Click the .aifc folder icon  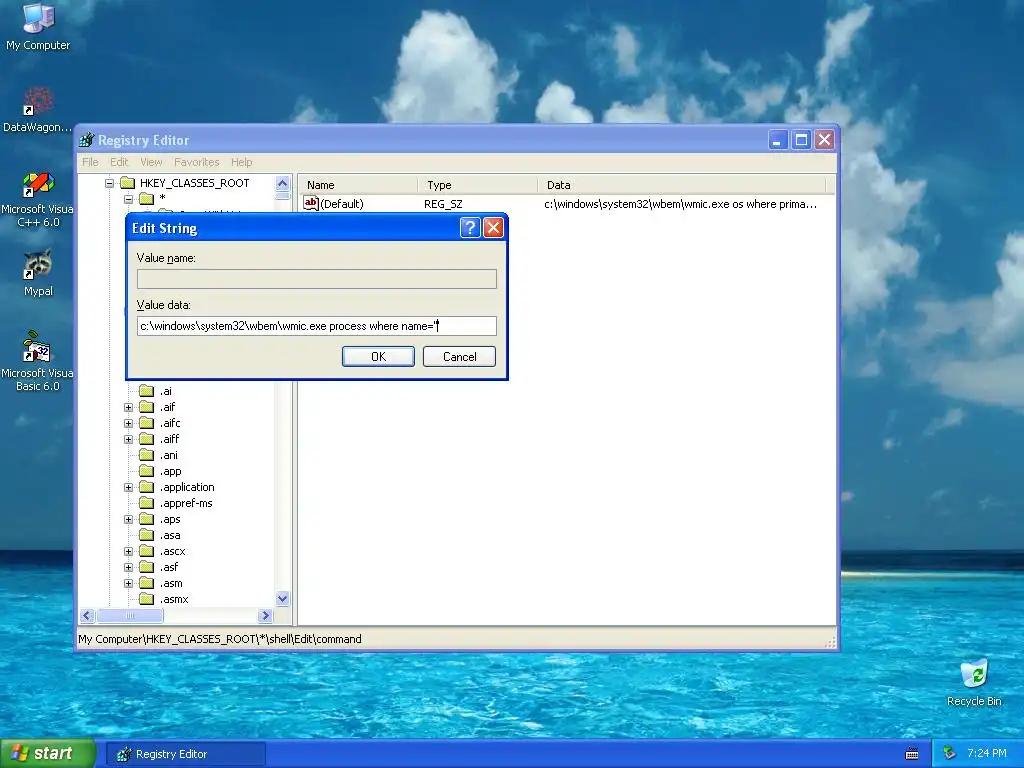pyautogui.click(x=147, y=423)
